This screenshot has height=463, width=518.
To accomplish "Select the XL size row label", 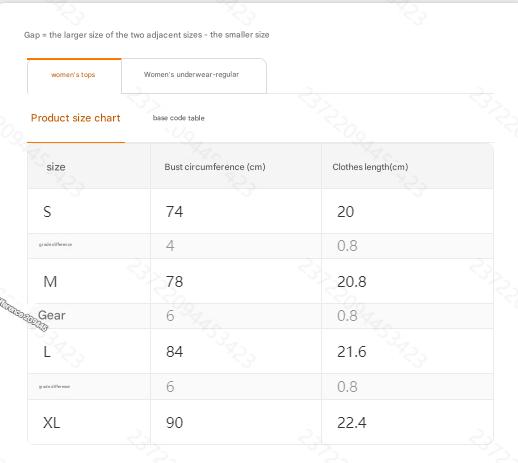I will (x=52, y=423).
